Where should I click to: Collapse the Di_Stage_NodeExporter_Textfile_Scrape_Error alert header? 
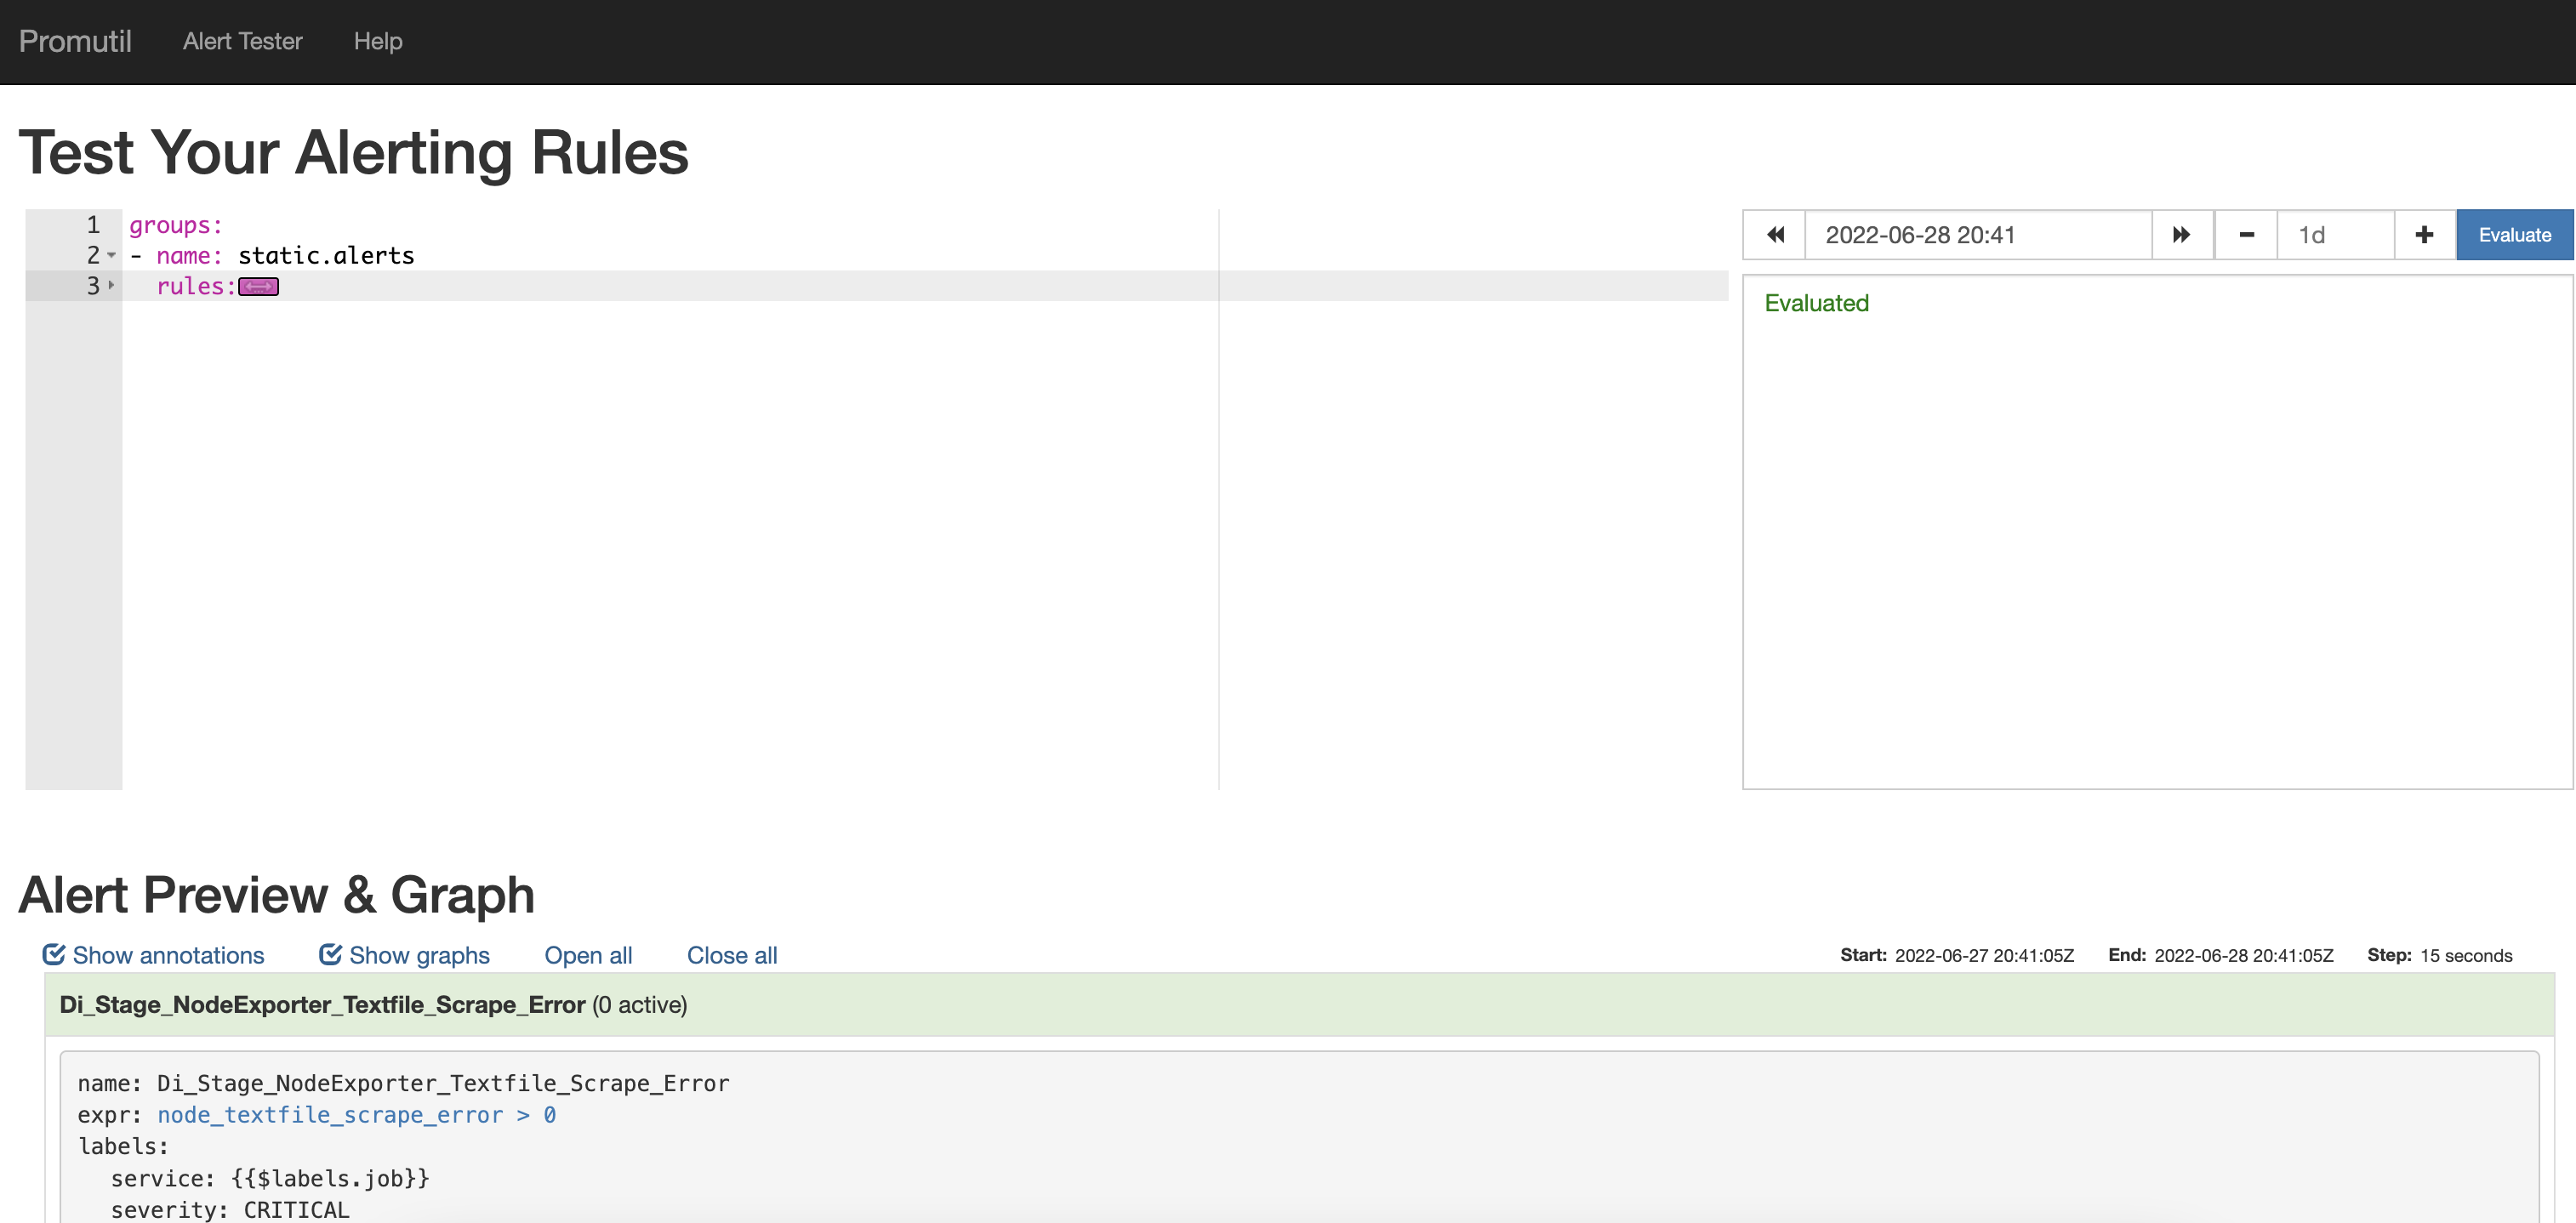[x=322, y=1004]
